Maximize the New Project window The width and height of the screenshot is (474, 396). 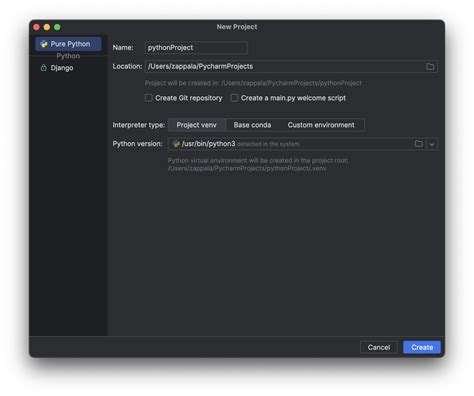pos(57,27)
